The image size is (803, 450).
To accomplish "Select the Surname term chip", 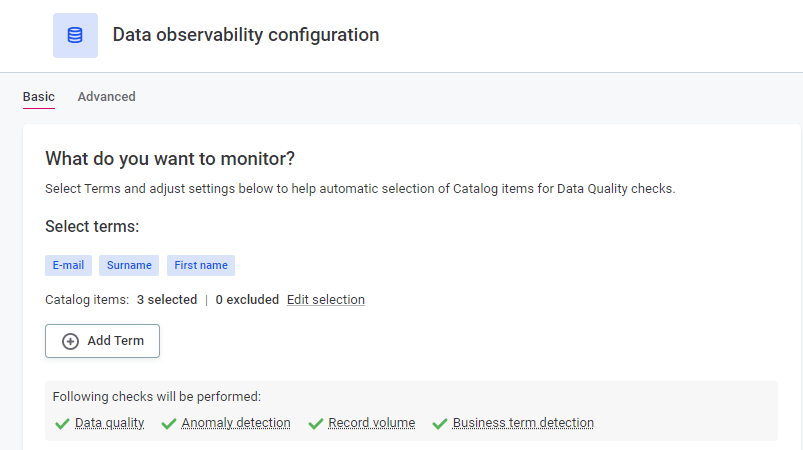I will 129,265.
